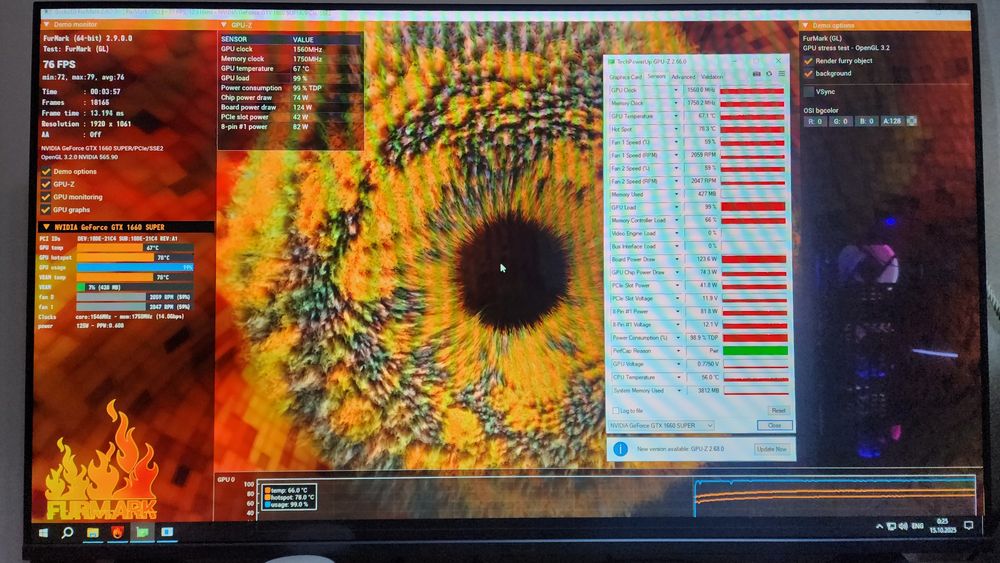This screenshot has width=1000, height=563.
Task: Open GPU Clock sensor dropdown
Action: tap(676, 91)
